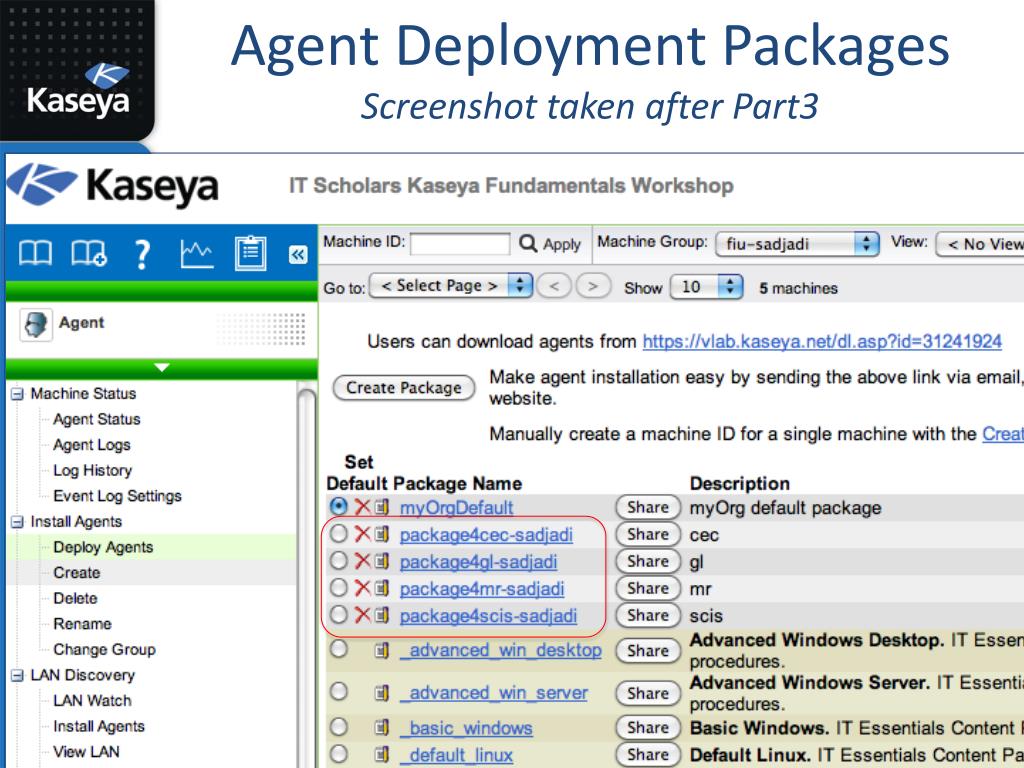This screenshot has width=1024, height=768.
Task: Click package icon beside package4scis-sadjadi
Action: point(382,615)
